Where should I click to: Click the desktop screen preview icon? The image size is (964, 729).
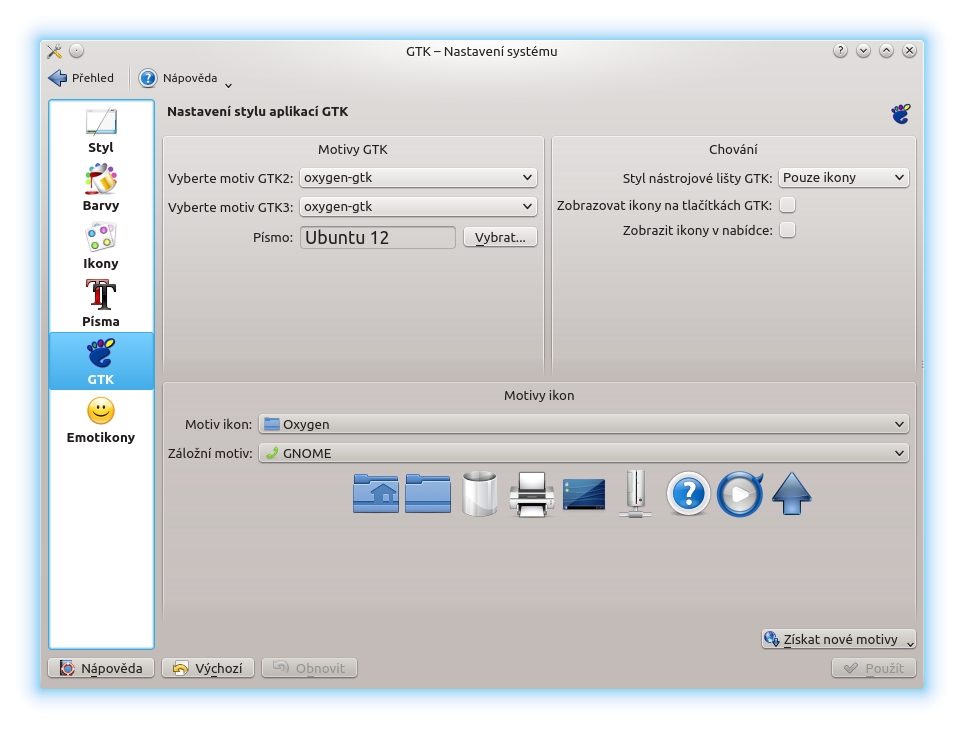click(x=583, y=494)
